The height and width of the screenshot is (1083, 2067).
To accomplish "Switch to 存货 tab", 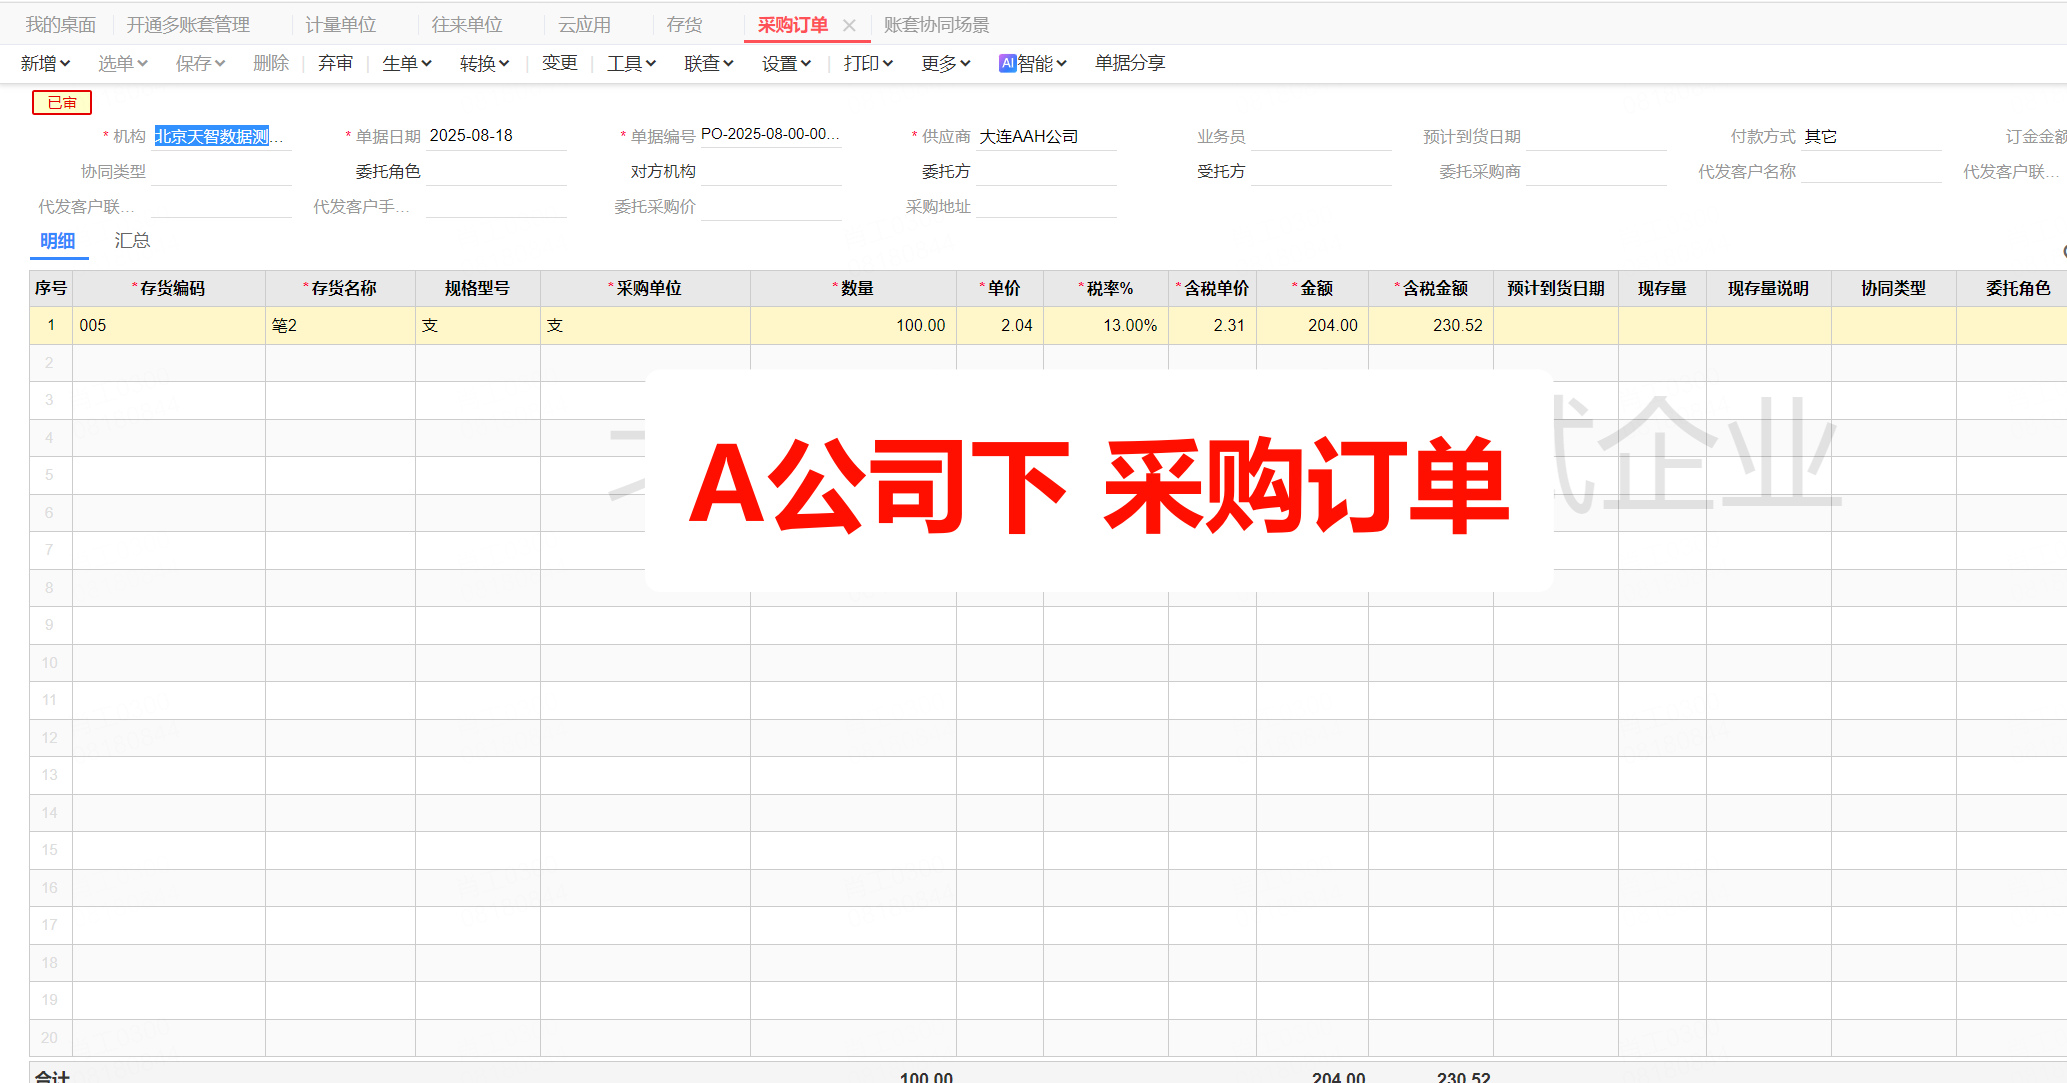I will [684, 25].
